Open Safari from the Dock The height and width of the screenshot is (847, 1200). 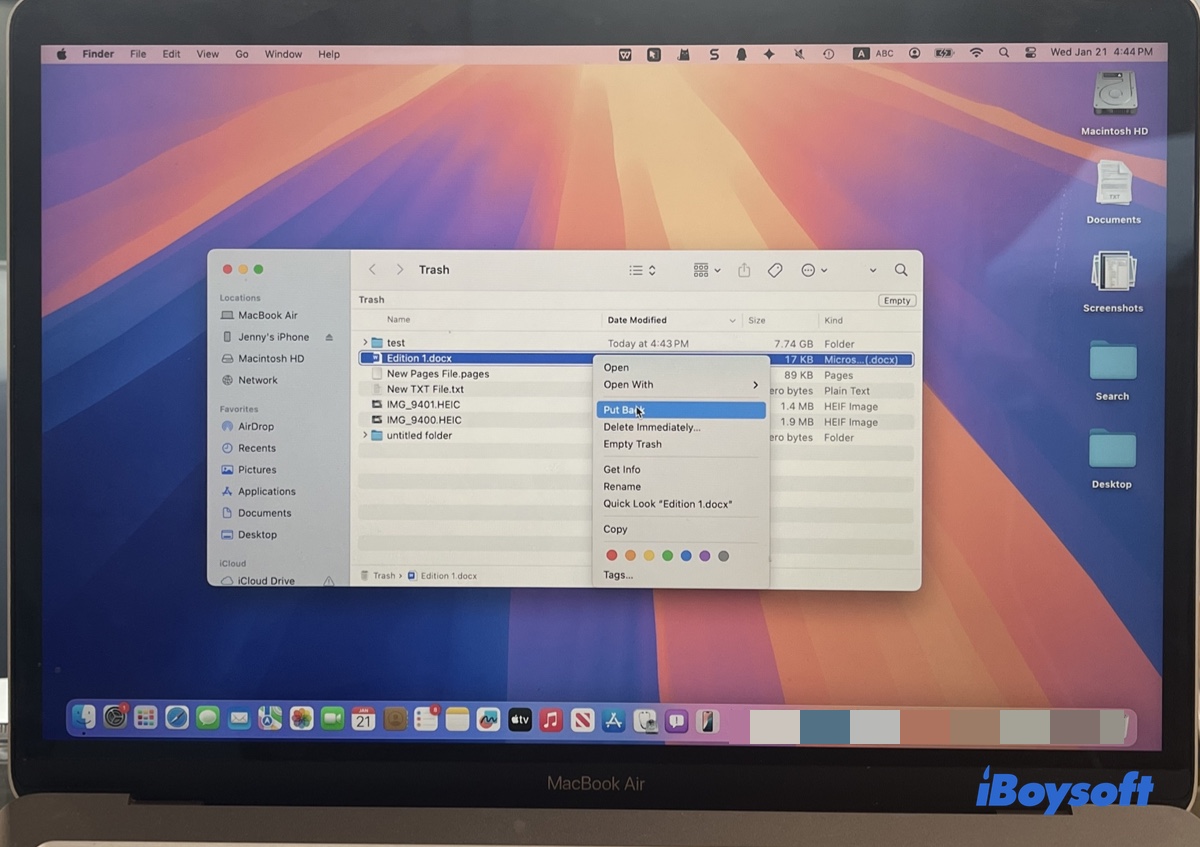coord(177,719)
